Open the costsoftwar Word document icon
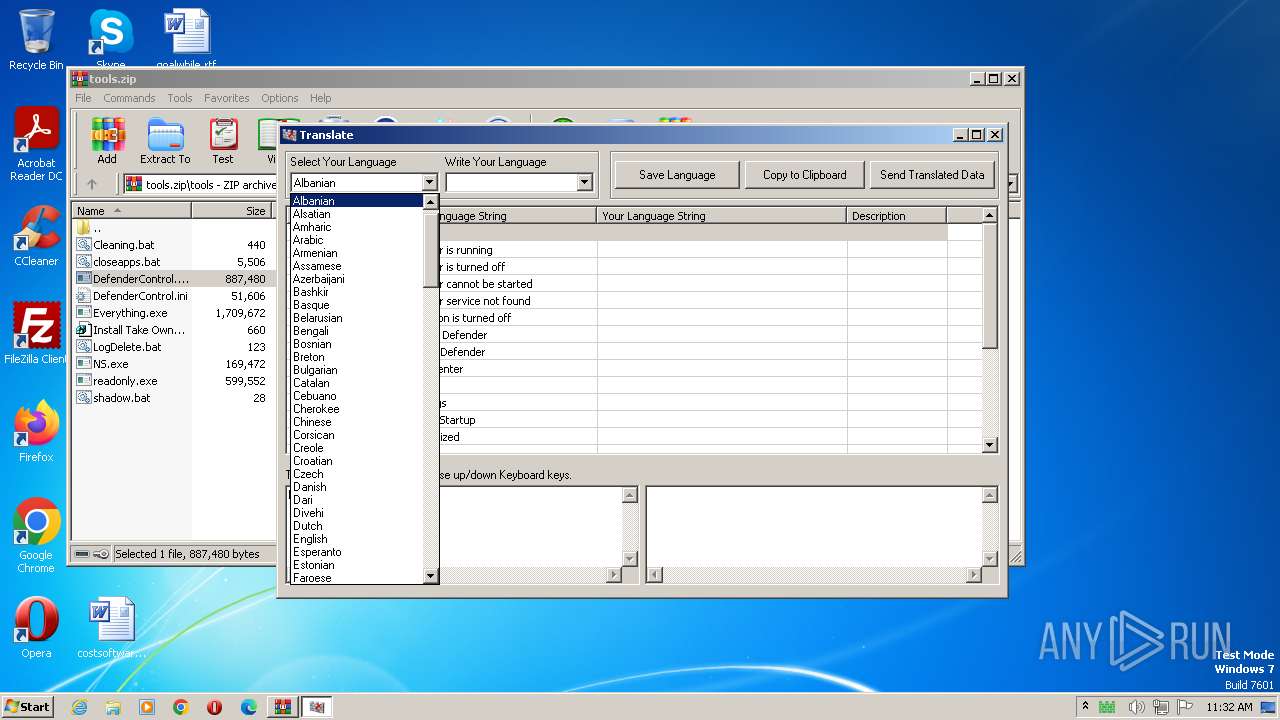 tap(111, 628)
